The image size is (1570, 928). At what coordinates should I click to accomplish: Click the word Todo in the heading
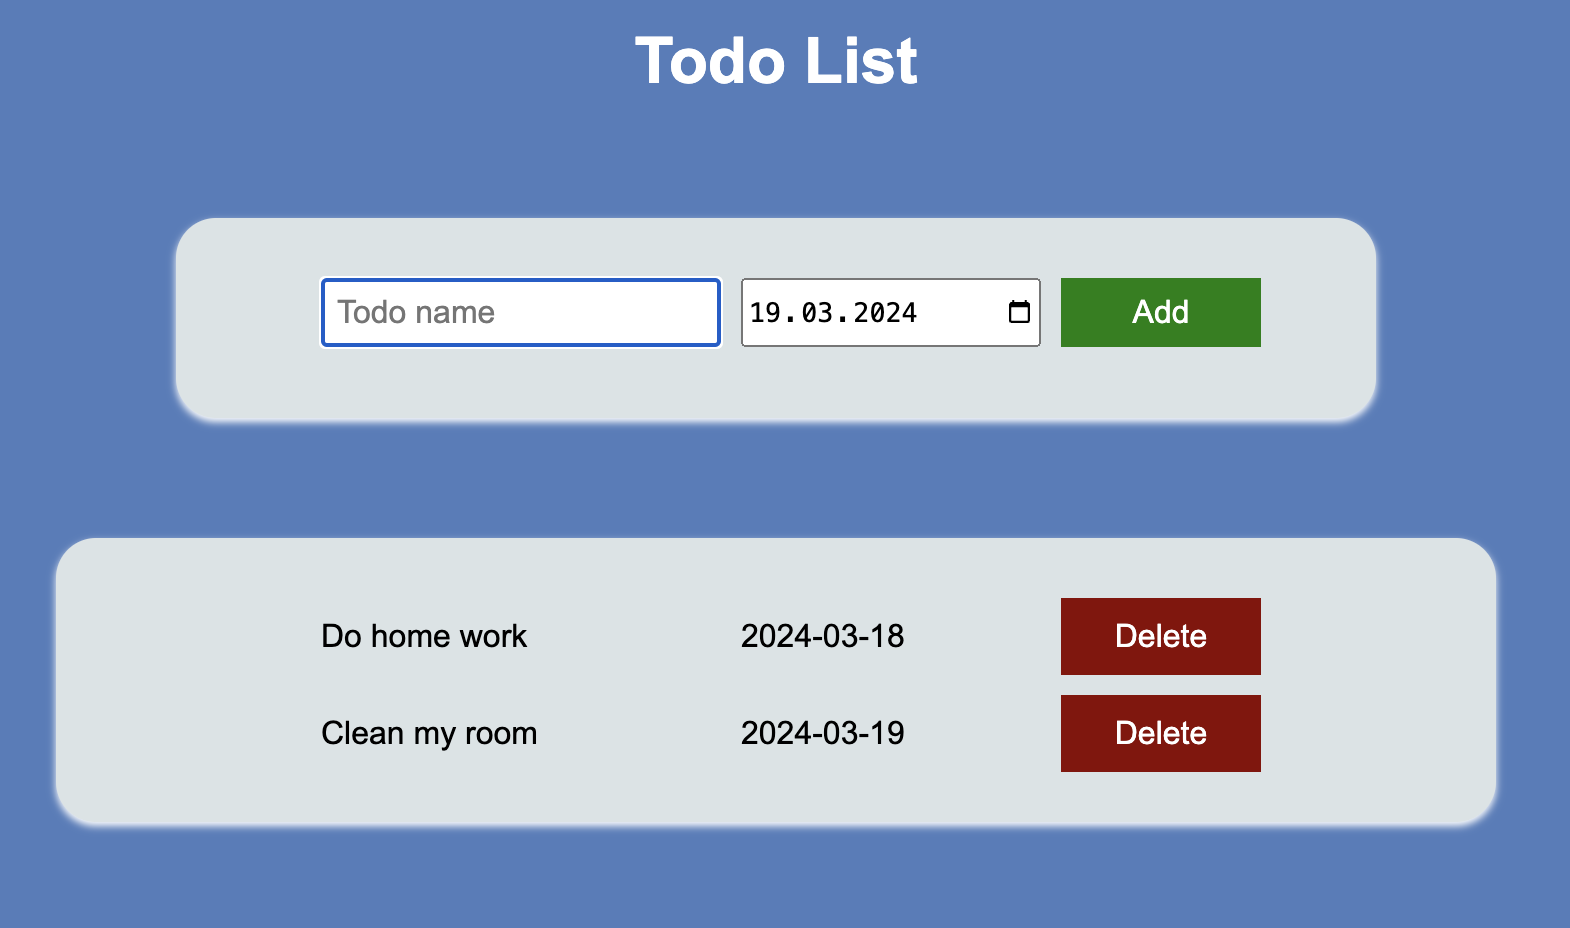[x=710, y=61]
